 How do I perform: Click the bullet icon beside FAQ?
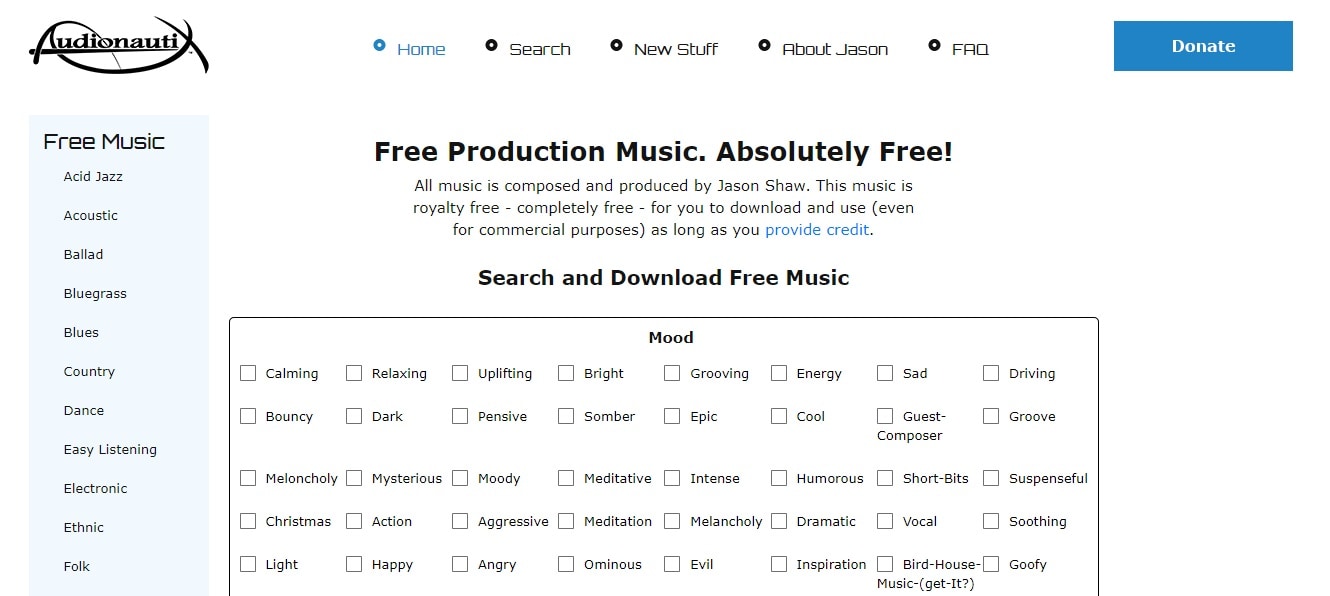[x=934, y=45]
